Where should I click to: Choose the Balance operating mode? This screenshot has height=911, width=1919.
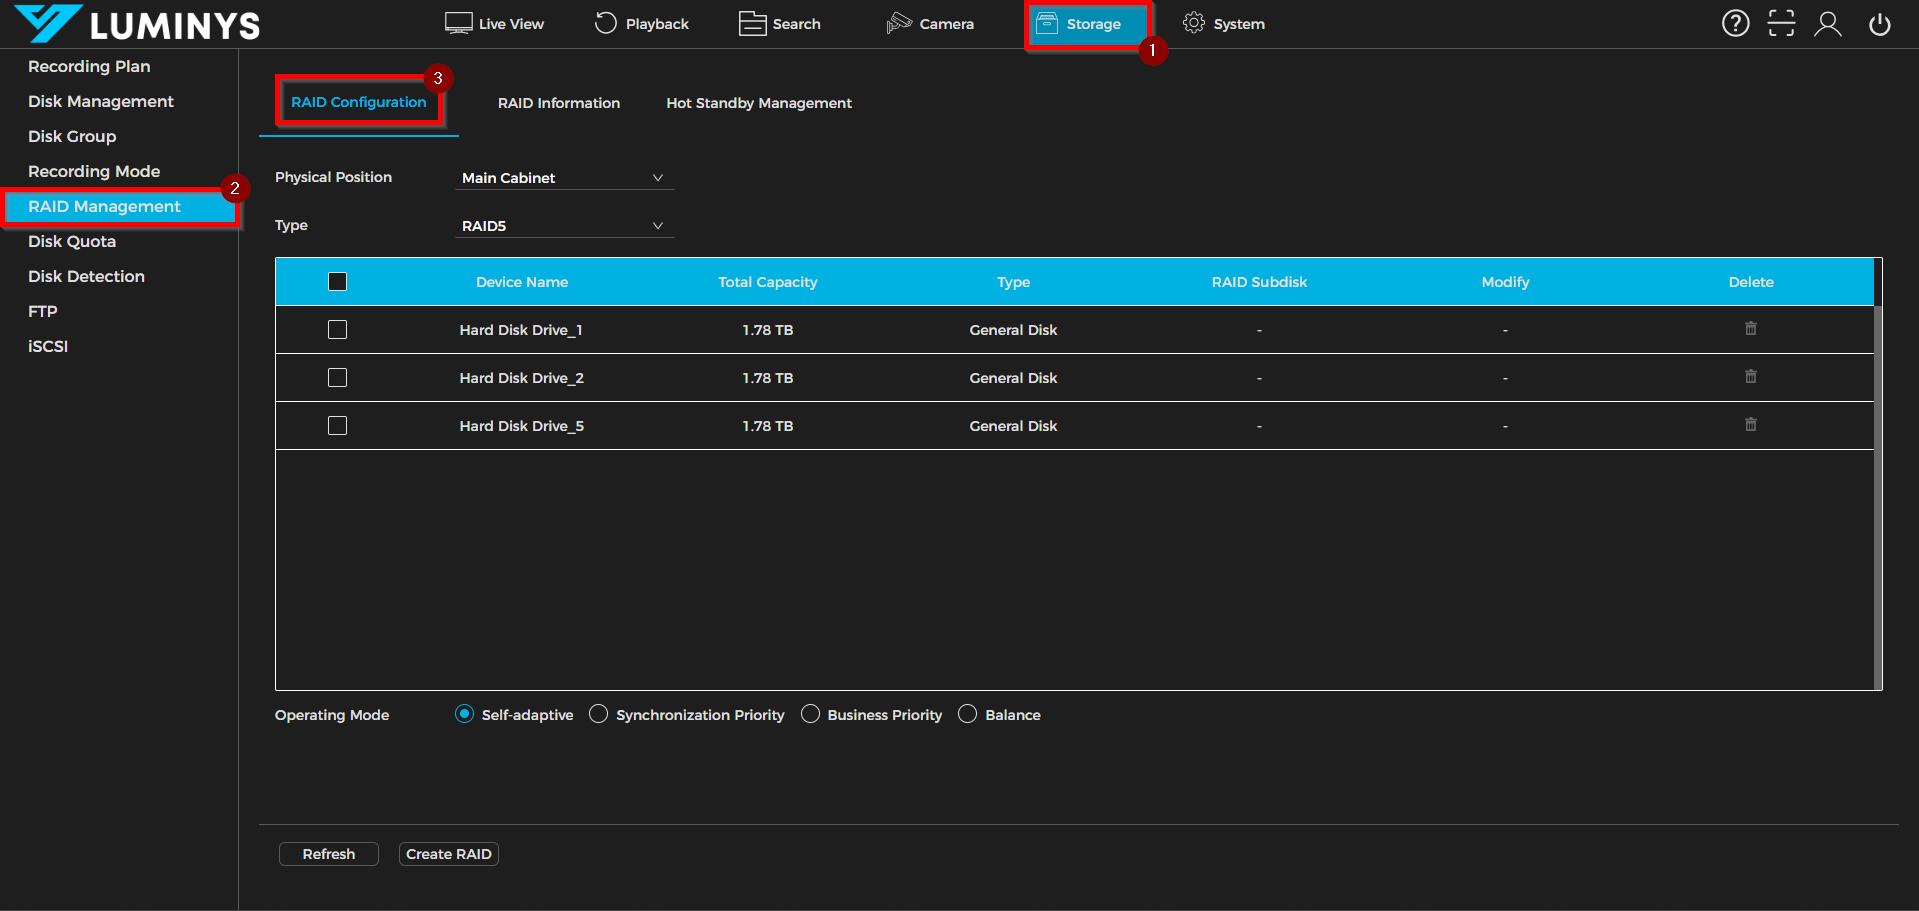click(x=967, y=714)
